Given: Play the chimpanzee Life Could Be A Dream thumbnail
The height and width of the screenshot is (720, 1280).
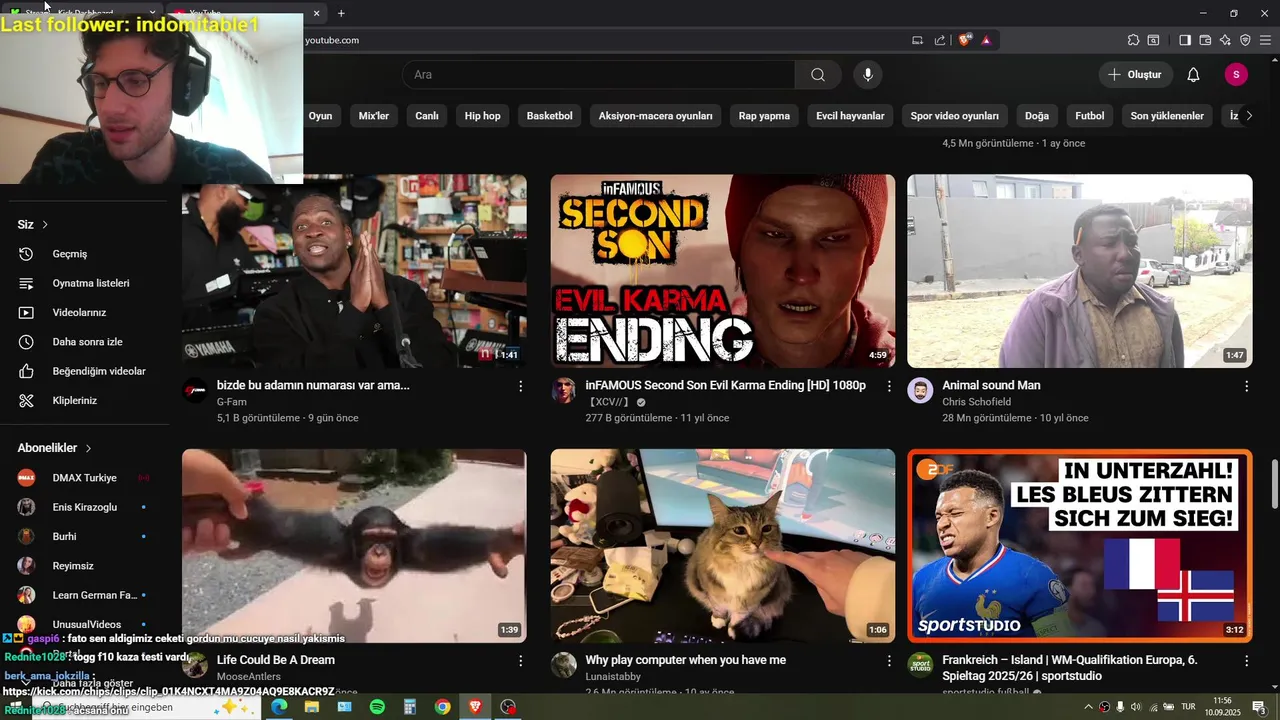Looking at the screenshot, I should click(x=354, y=546).
